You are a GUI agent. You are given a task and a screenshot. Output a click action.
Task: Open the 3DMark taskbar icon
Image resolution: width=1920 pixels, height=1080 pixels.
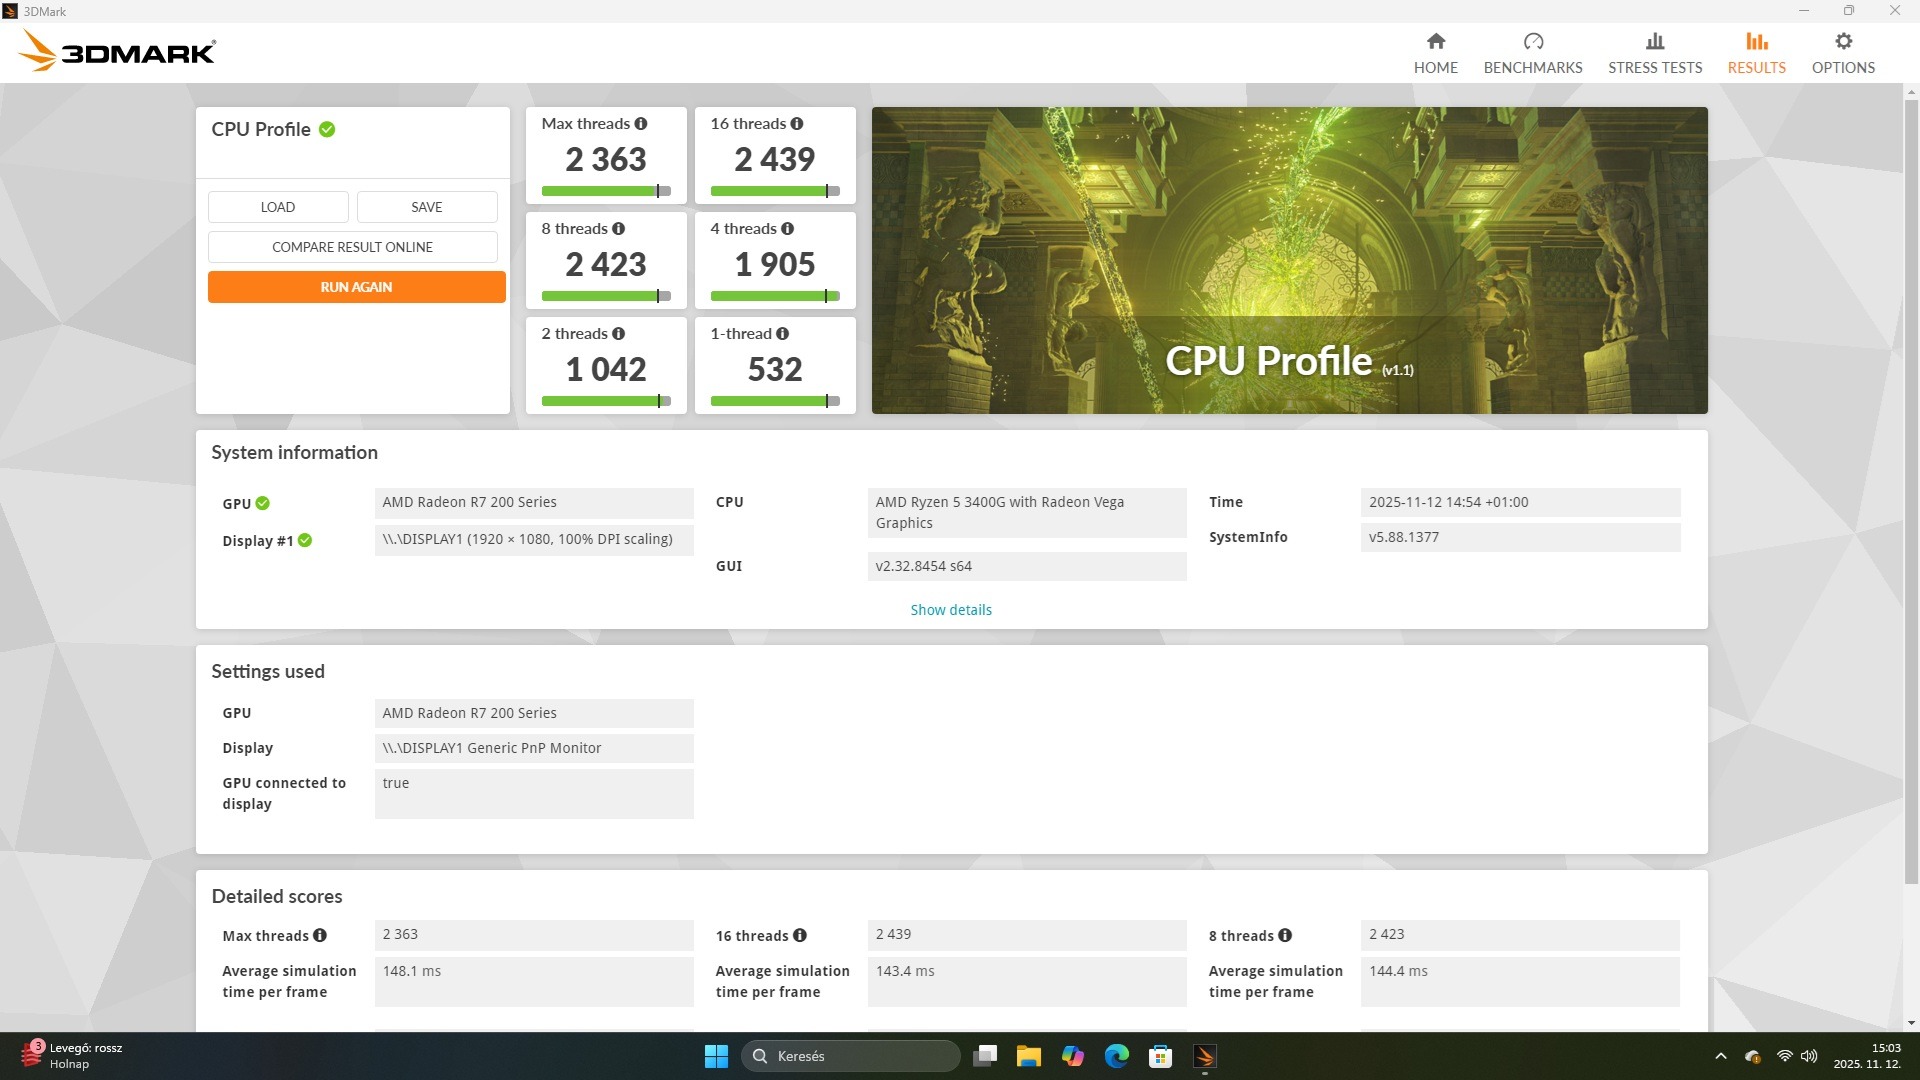point(1205,1056)
